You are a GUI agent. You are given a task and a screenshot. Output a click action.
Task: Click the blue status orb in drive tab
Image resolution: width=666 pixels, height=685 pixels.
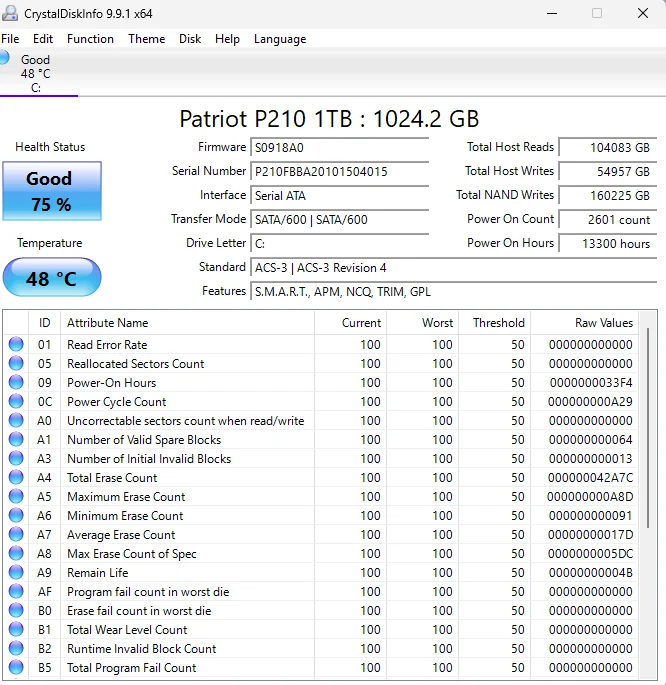4,58
